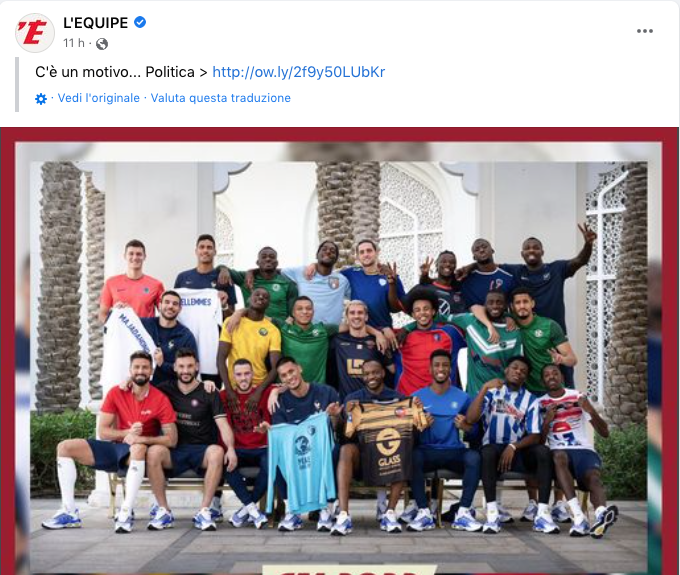
Task: Click the dark red image border
Action: pyautogui.click(x=339, y=134)
